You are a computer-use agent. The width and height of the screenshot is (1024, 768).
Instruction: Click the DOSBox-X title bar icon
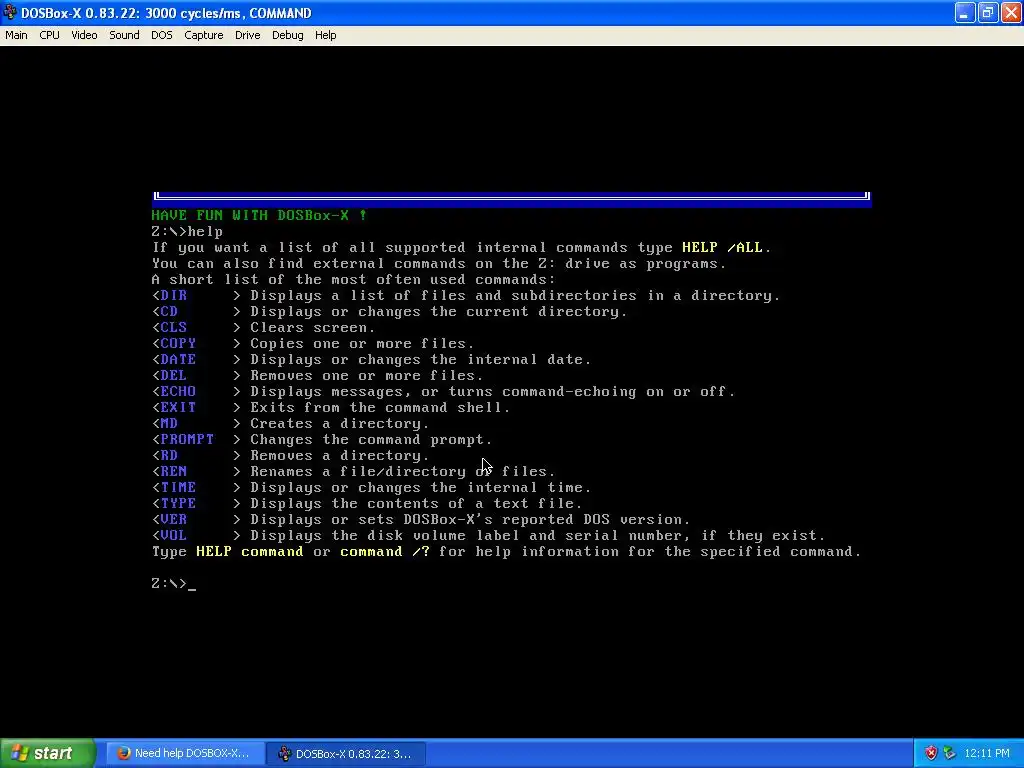(10, 12)
